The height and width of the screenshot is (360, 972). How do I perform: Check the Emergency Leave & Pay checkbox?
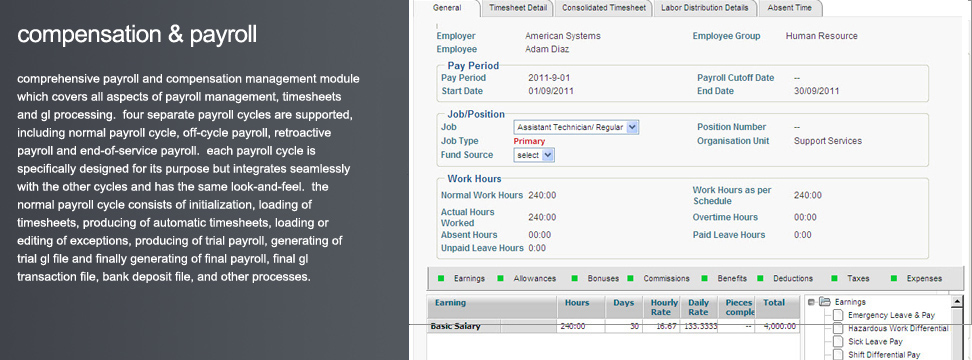point(838,315)
